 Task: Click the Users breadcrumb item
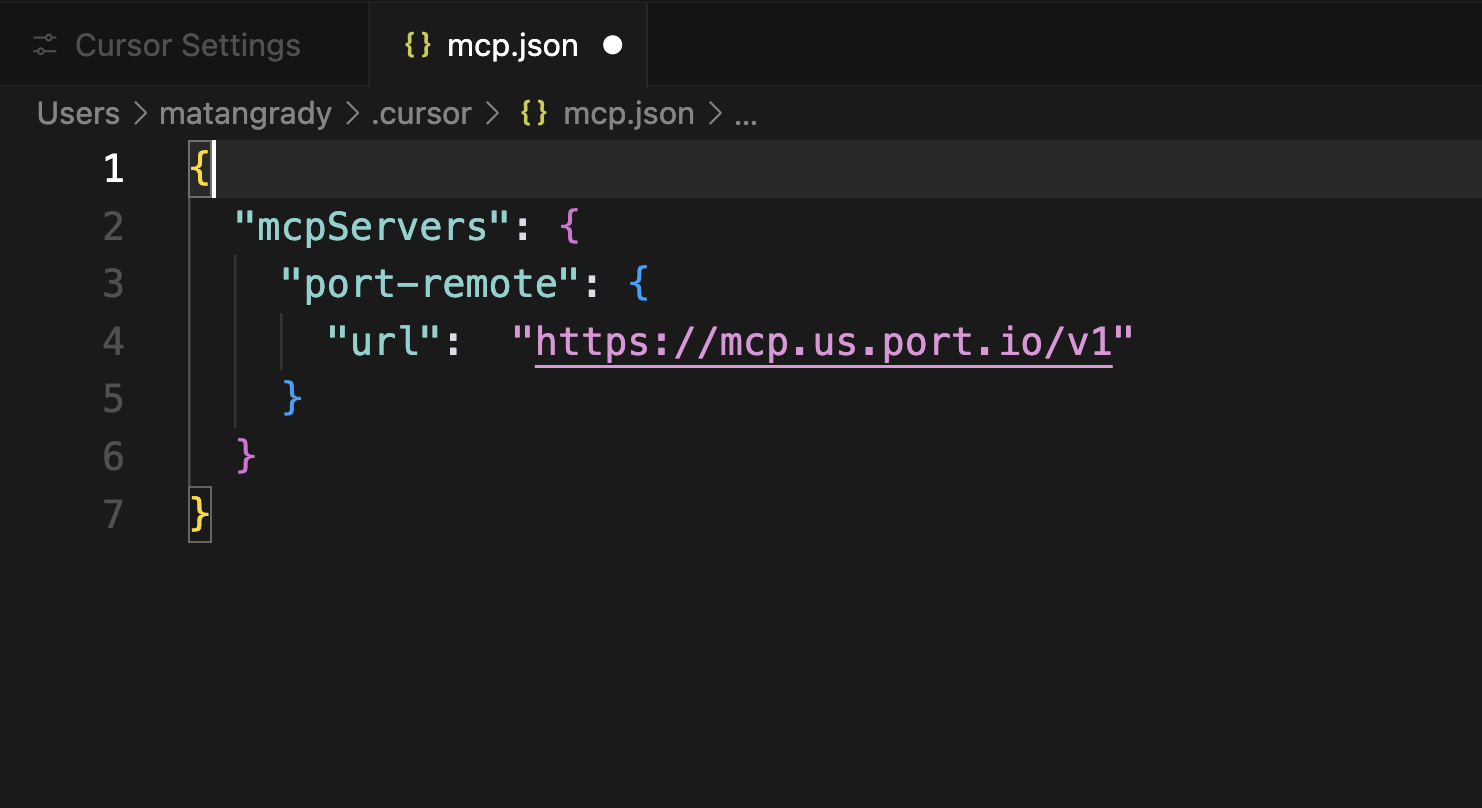[77, 113]
